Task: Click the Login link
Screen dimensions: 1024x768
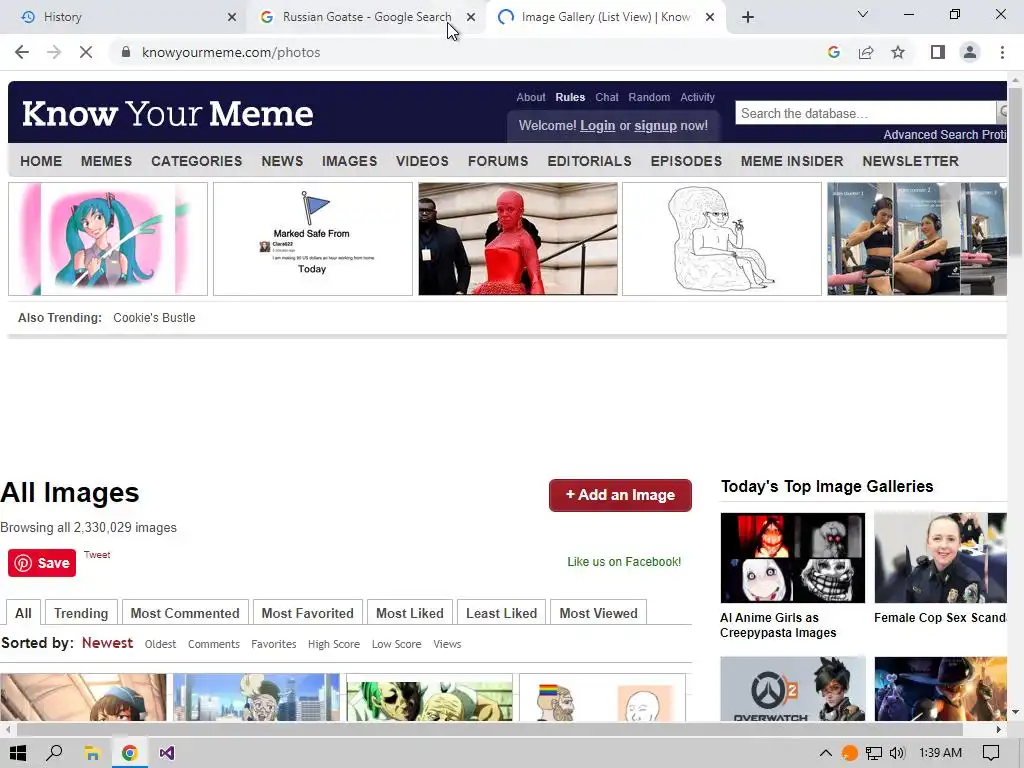Action: pyautogui.click(x=598, y=125)
